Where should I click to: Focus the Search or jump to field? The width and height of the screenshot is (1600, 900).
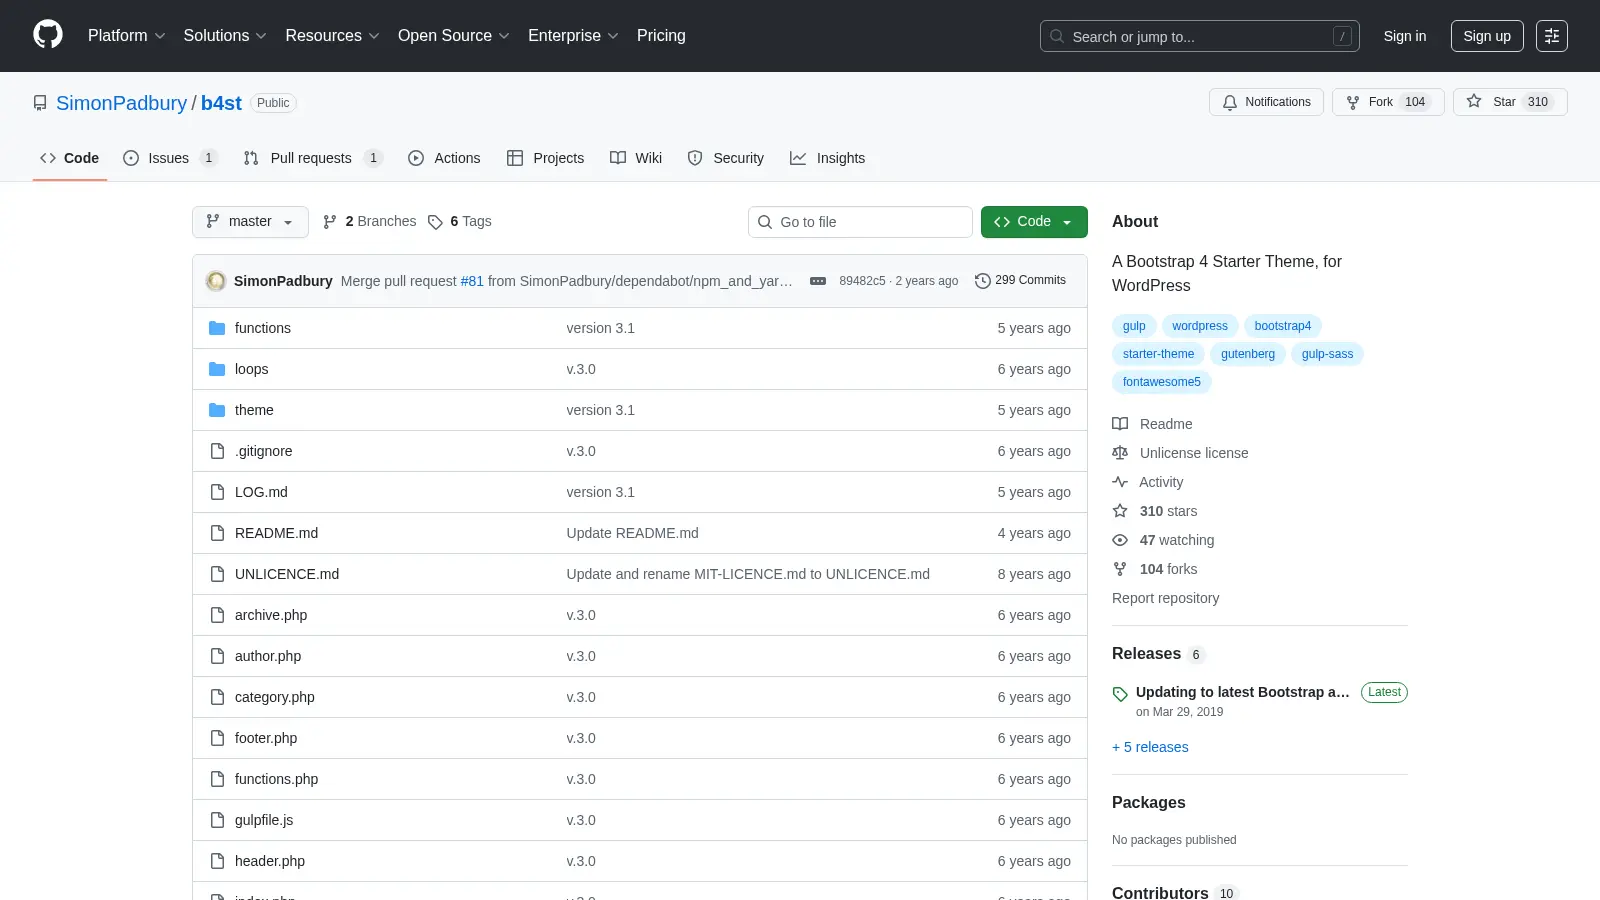[x=1200, y=36]
